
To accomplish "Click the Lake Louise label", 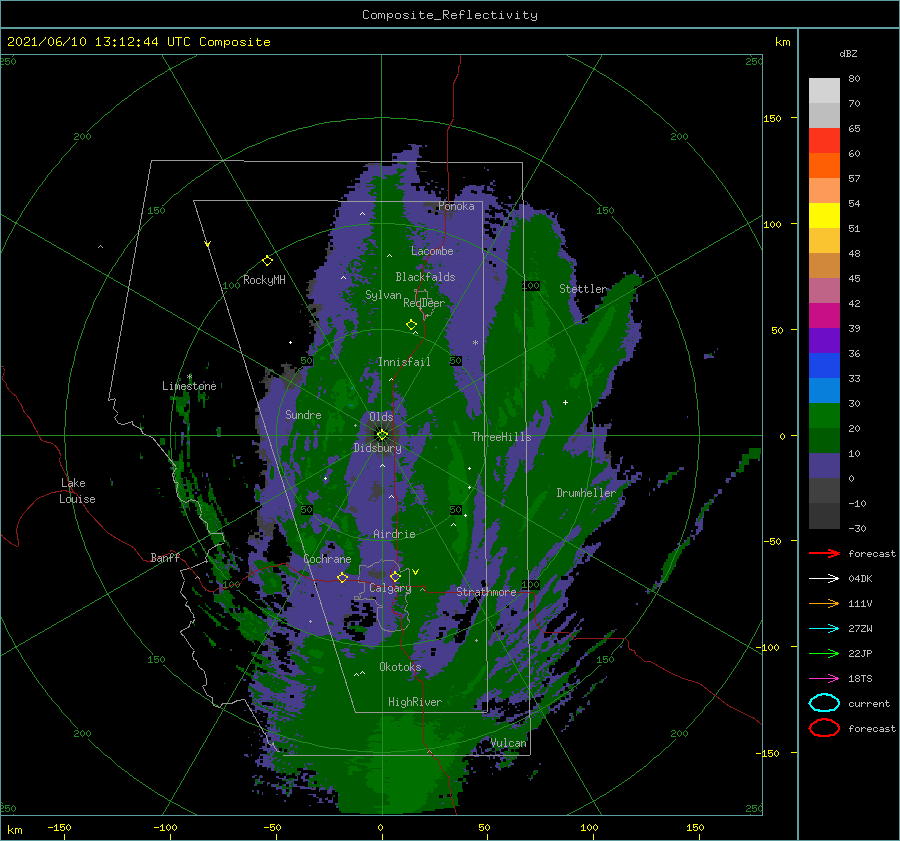I will (x=77, y=491).
